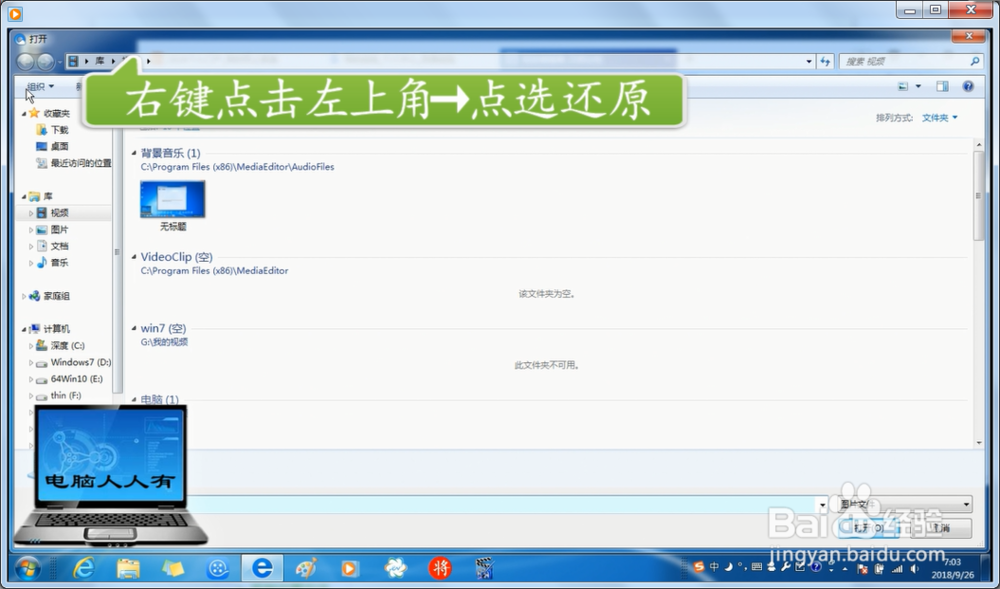Open Internet Explorer from the taskbar
Image resolution: width=1000 pixels, height=589 pixels.
click(84, 567)
